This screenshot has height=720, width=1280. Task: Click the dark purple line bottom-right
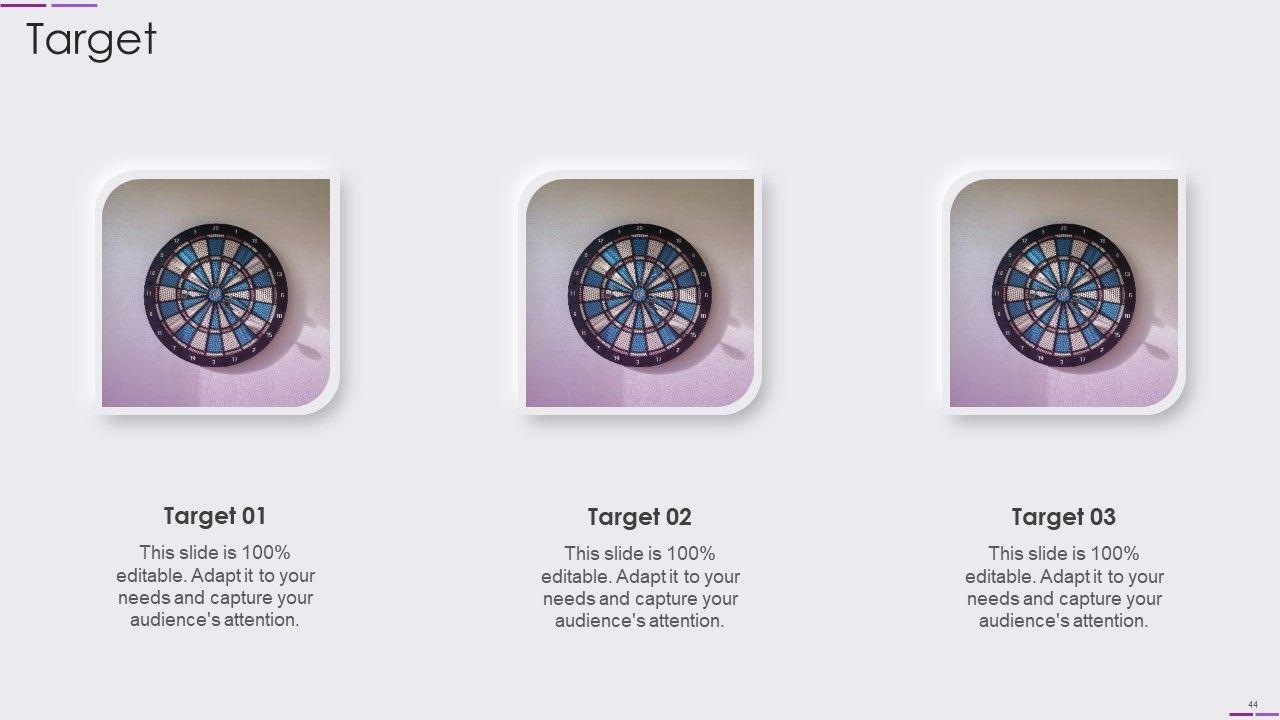pos(1241,714)
